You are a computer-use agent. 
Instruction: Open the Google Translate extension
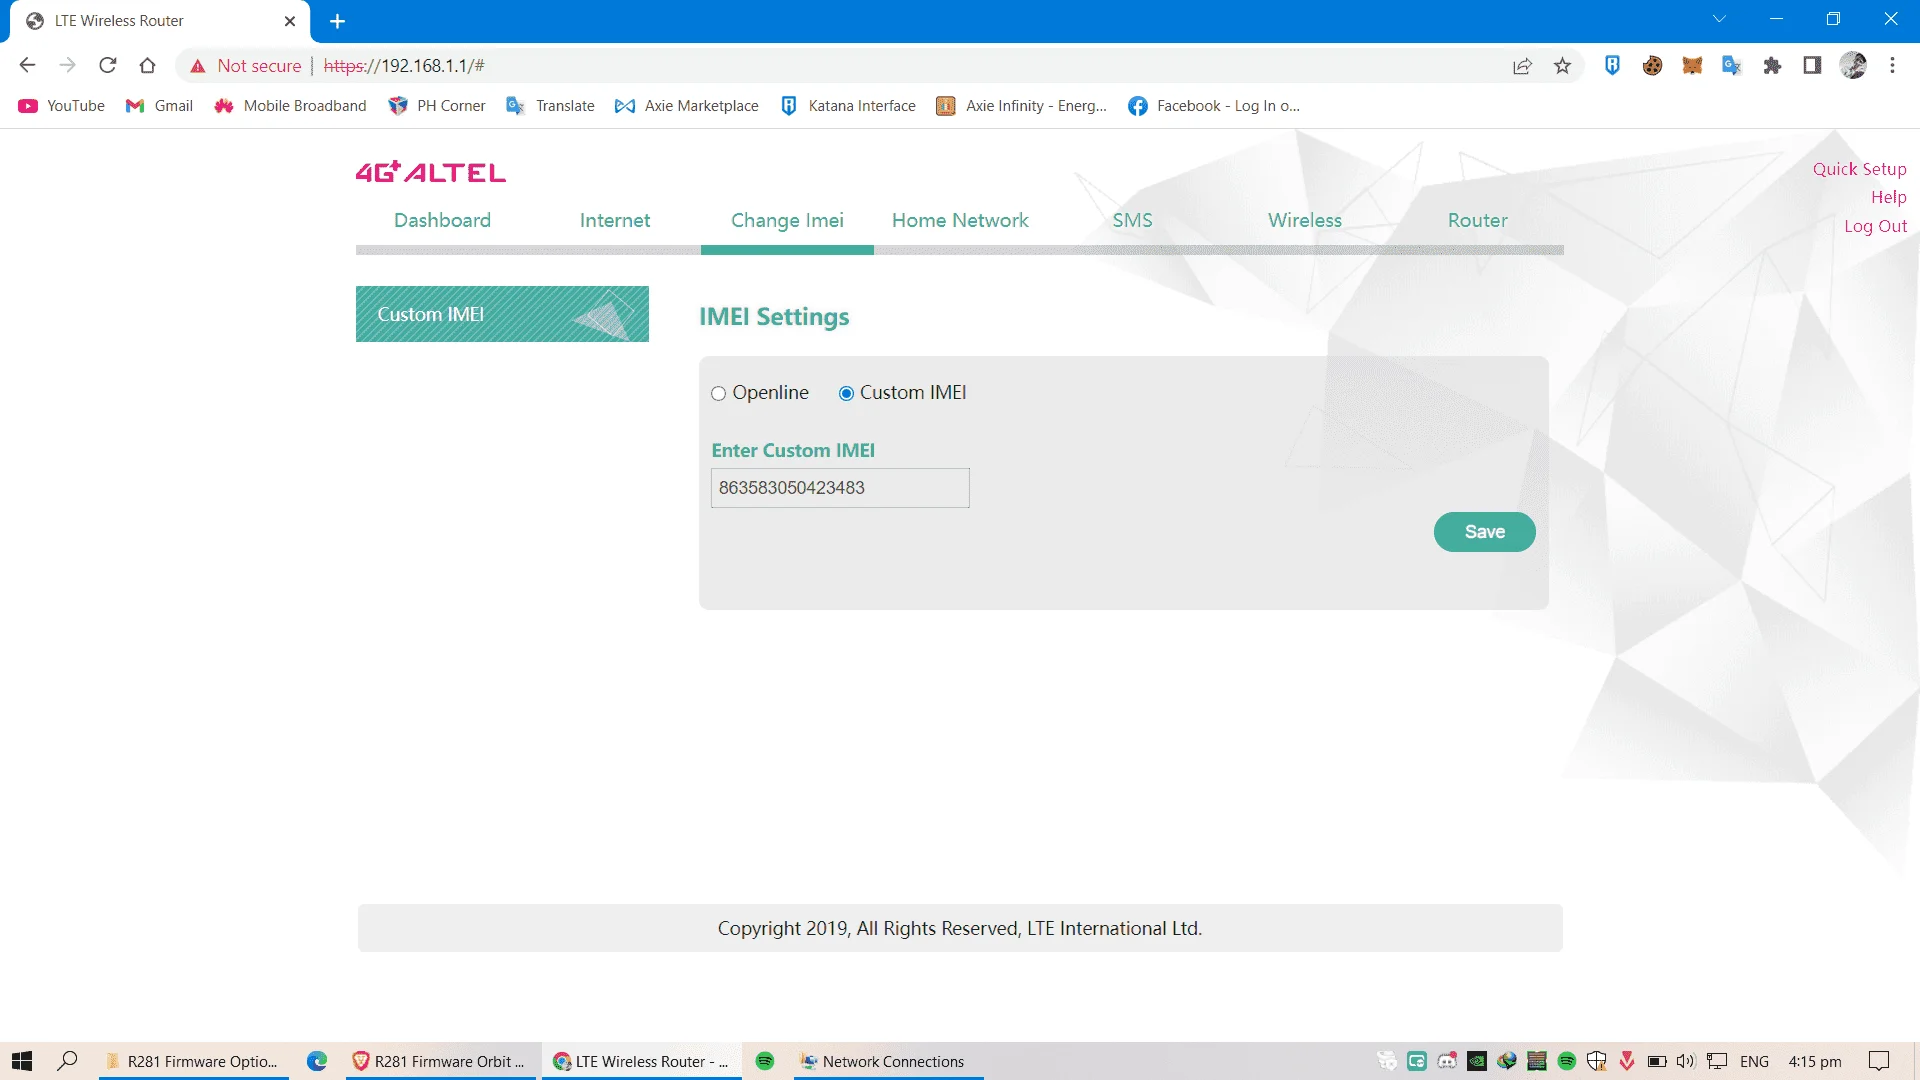click(1732, 66)
